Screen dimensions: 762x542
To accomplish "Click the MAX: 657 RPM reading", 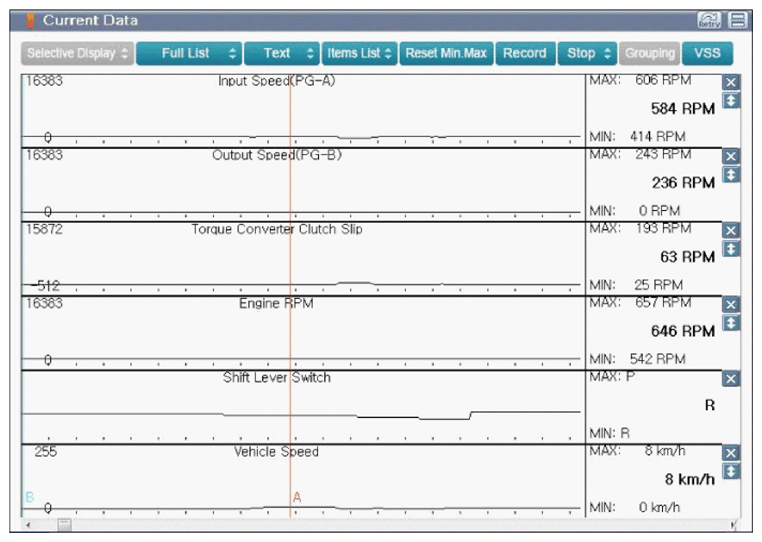I will pyautogui.click(x=640, y=302).
